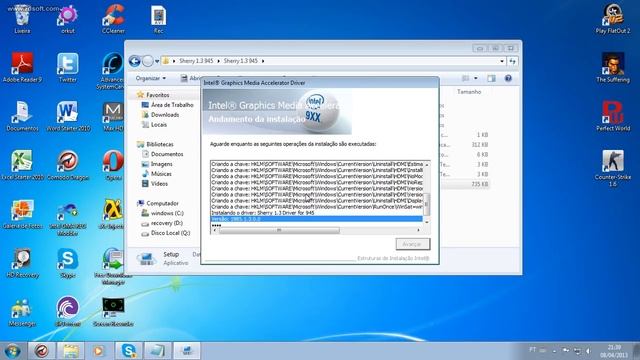This screenshot has width=640, height=360.
Task: Open Vídeos library in the sidebar
Action: coord(159,184)
